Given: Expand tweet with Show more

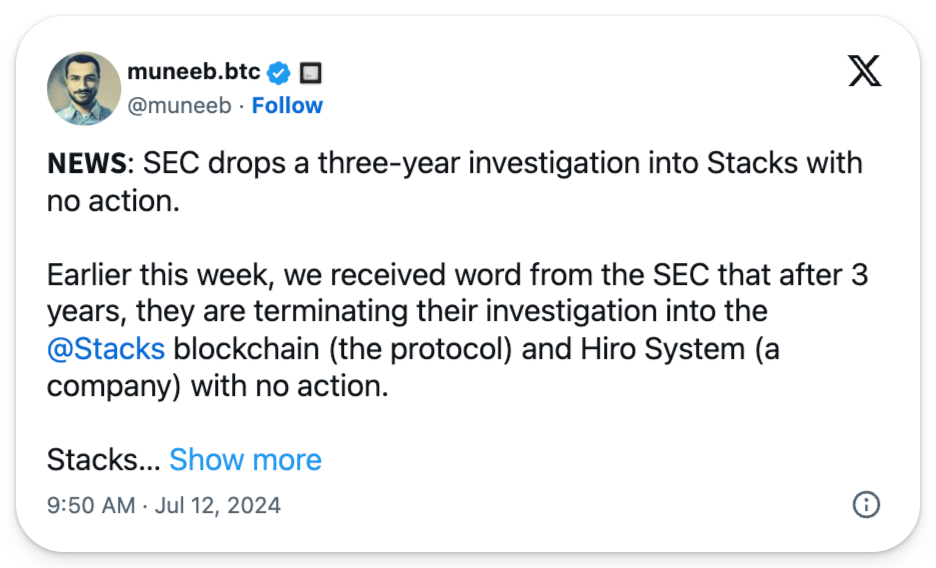Looking at the screenshot, I should pyautogui.click(x=245, y=459).
